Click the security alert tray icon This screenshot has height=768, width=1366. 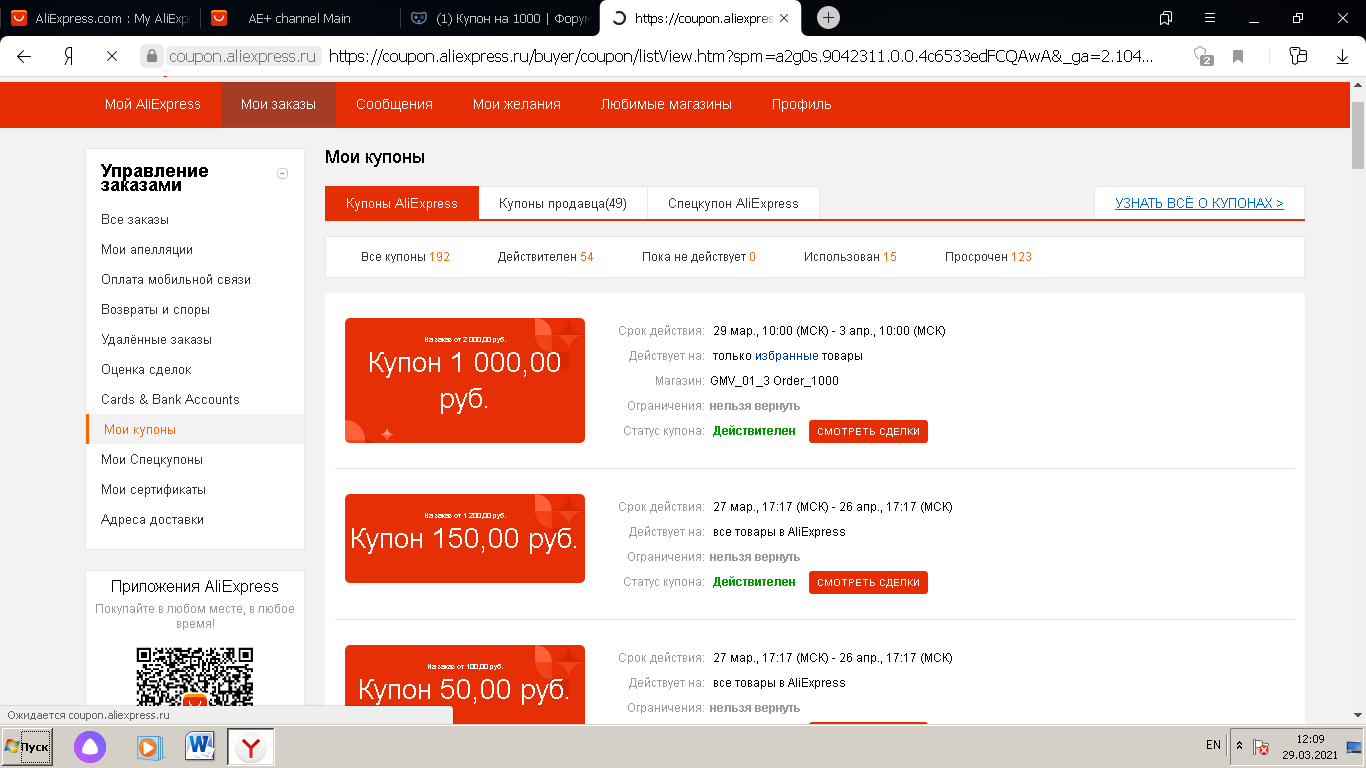tap(1261, 747)
